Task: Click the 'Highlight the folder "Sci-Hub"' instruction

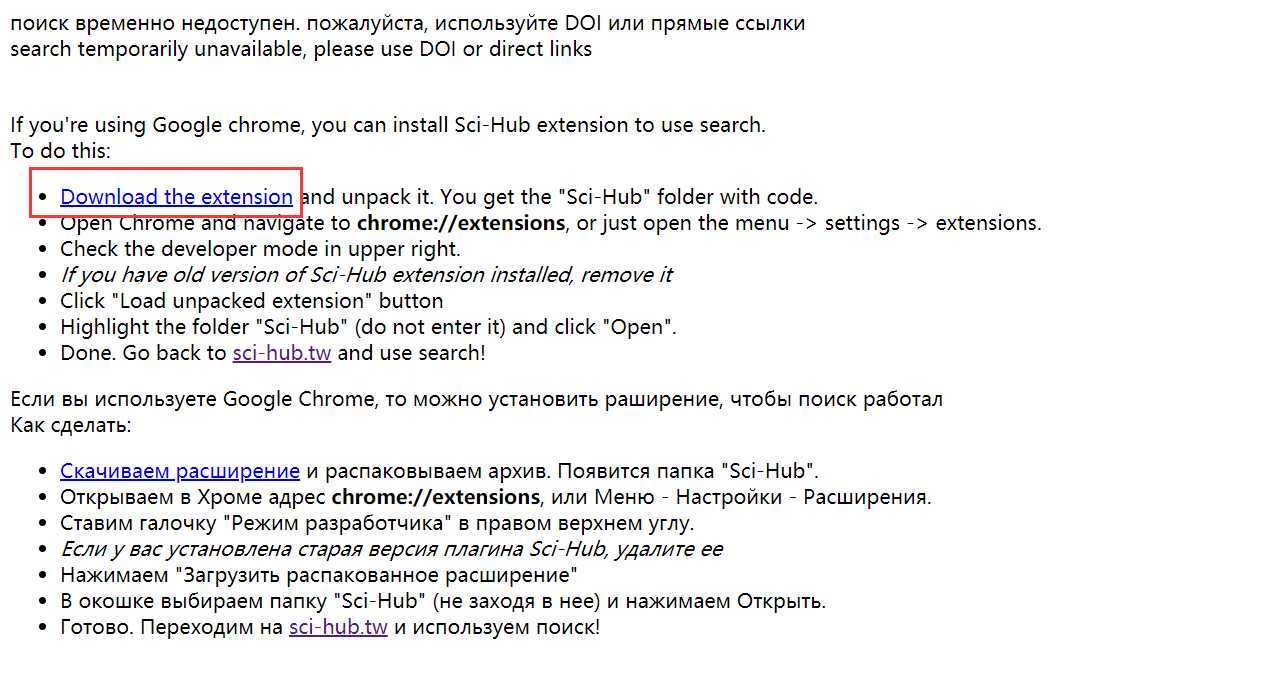Action: pos(369,327)
